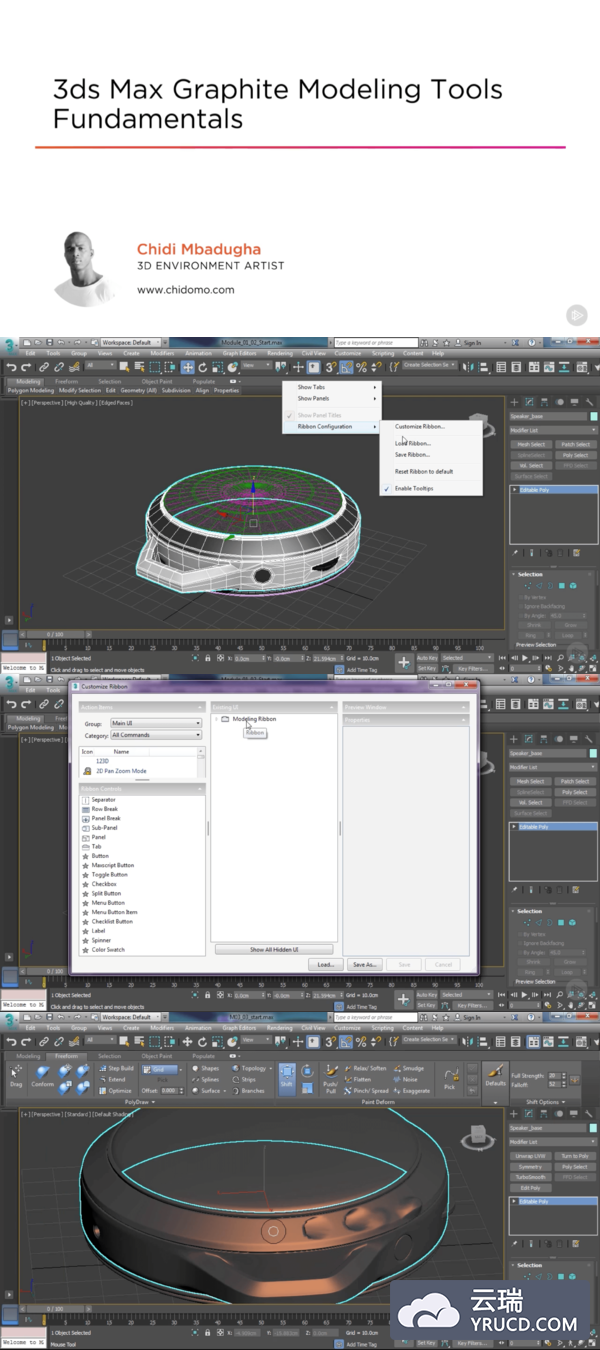The width and height of the screenshot is (600, 1350).
Task: Select the Topology tool
Action: click(250, 1068)
